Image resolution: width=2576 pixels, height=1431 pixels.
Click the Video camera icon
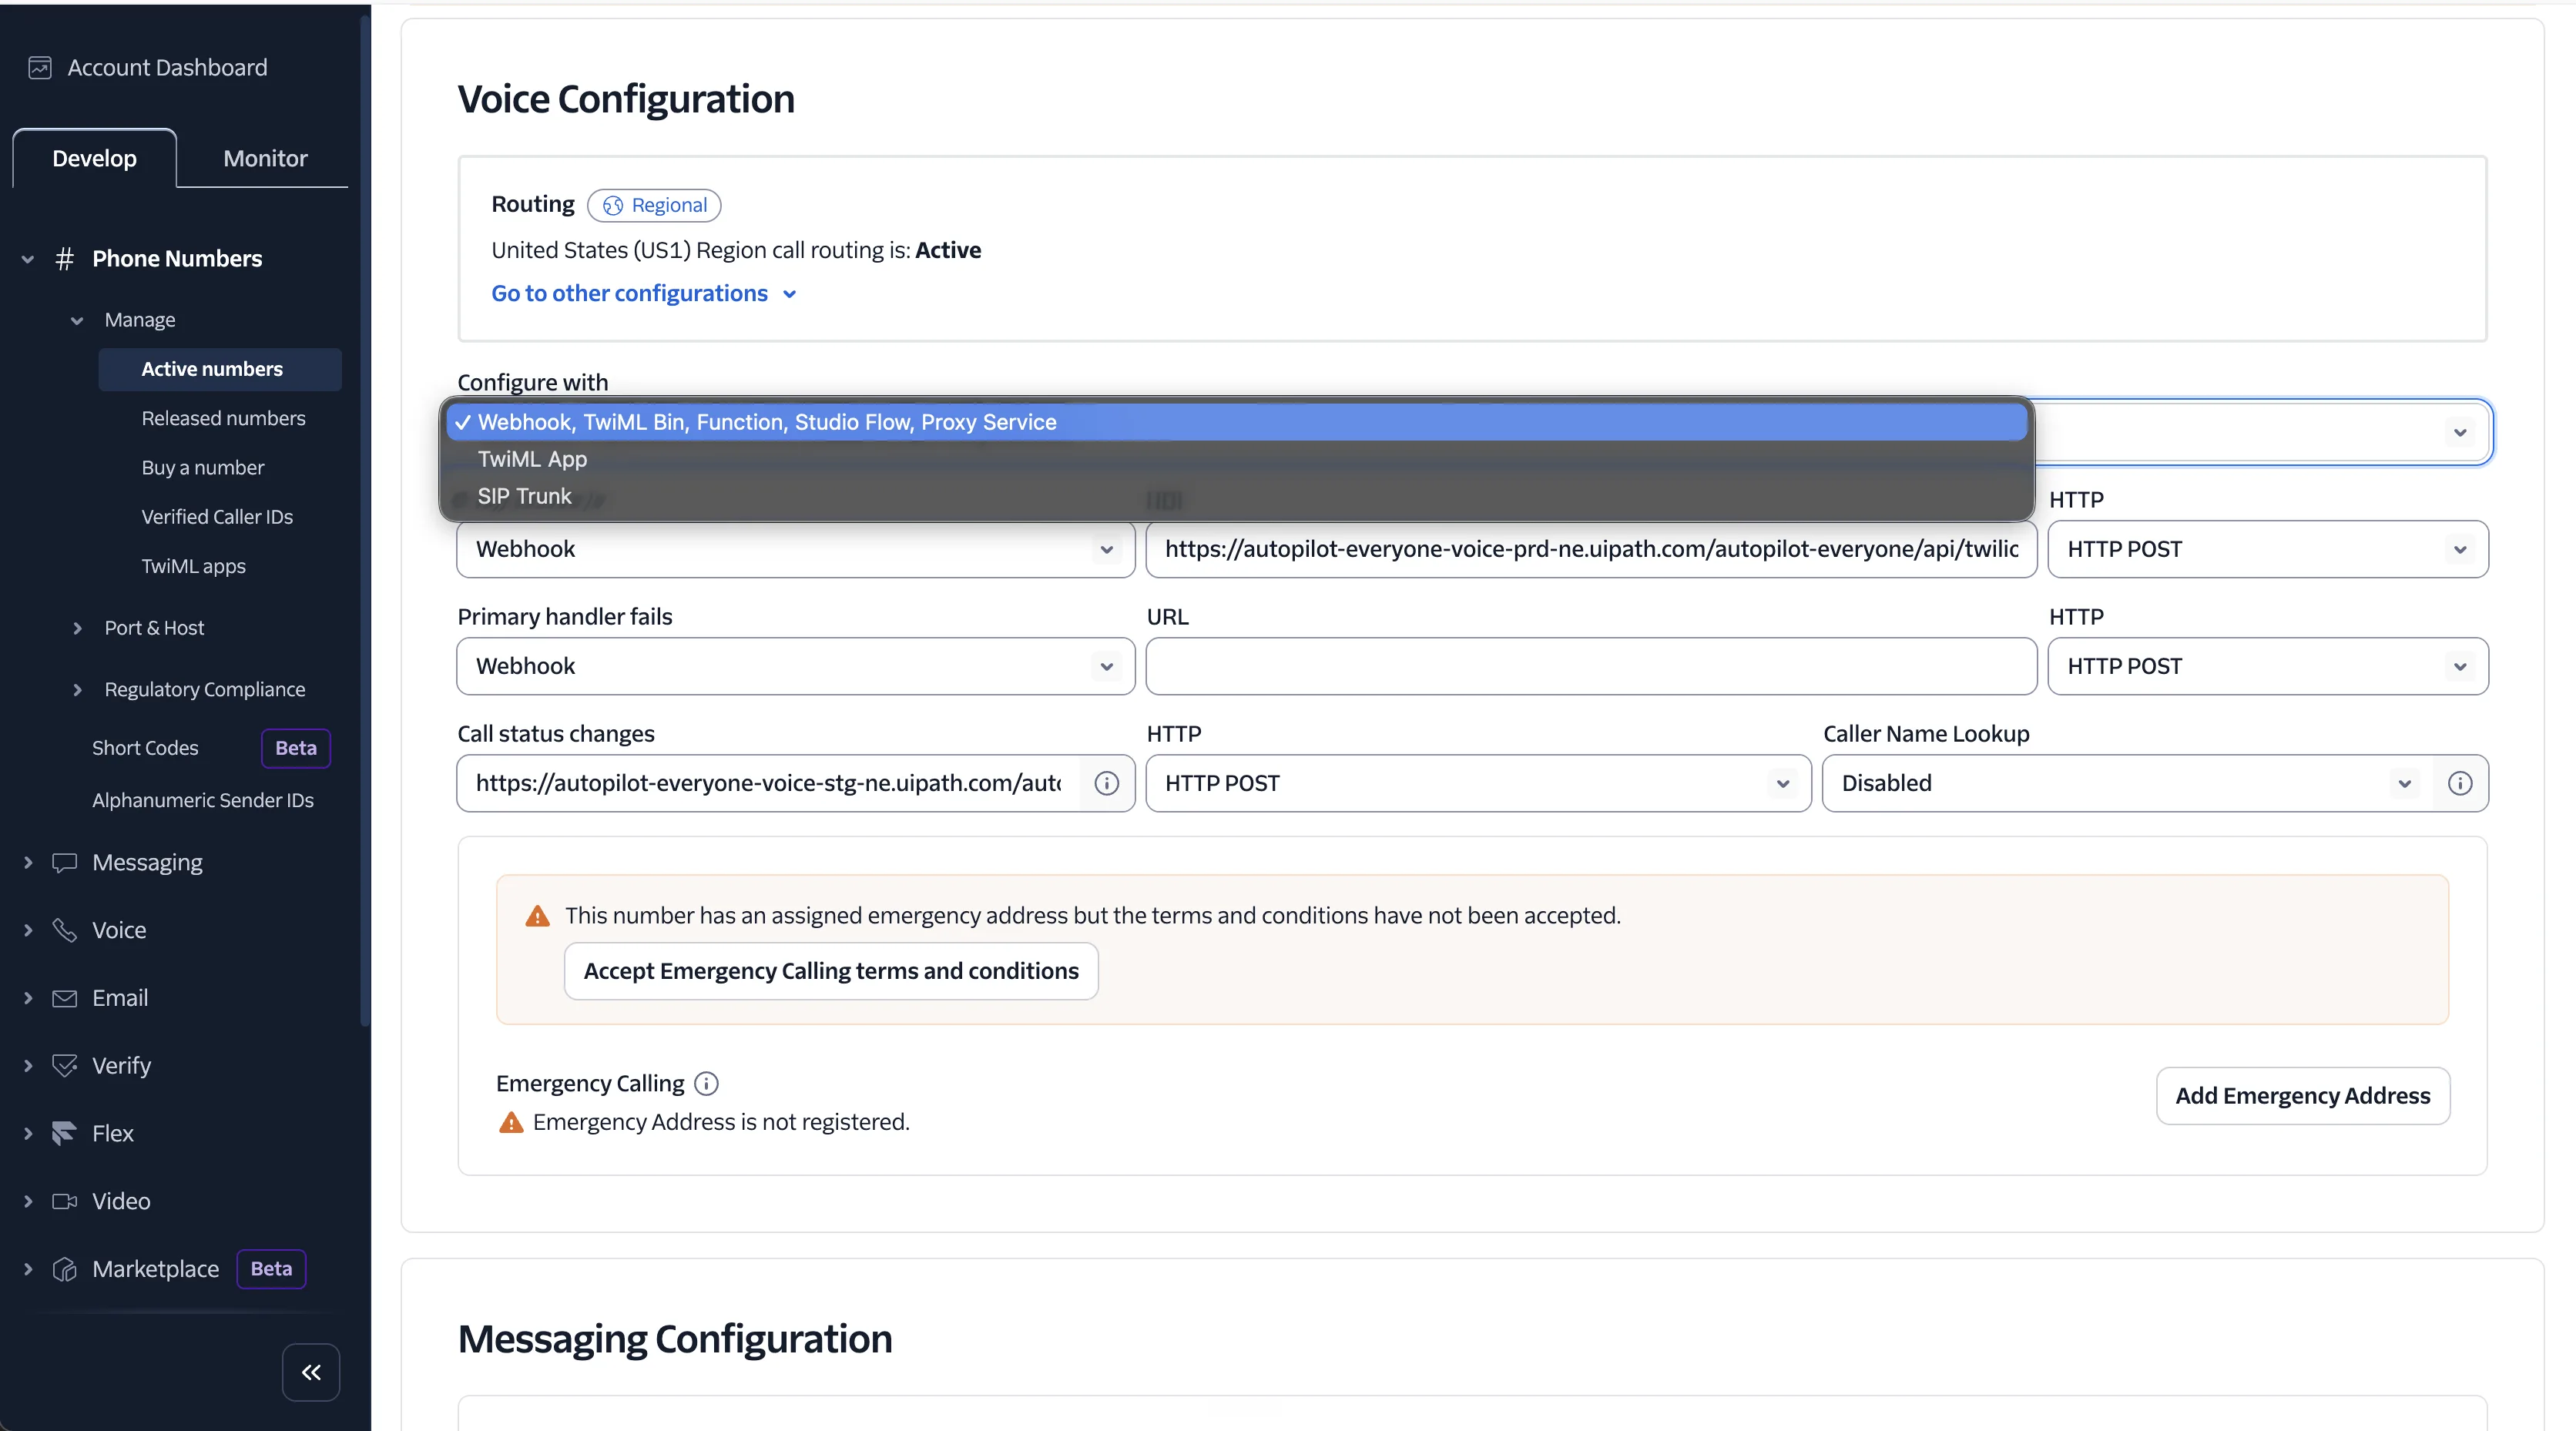(65, 1201)
